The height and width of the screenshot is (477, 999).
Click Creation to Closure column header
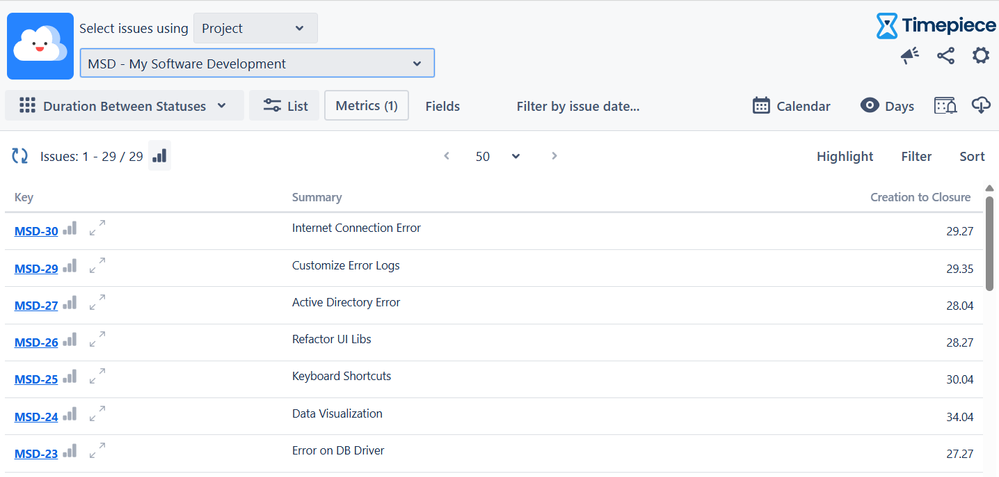921,197
